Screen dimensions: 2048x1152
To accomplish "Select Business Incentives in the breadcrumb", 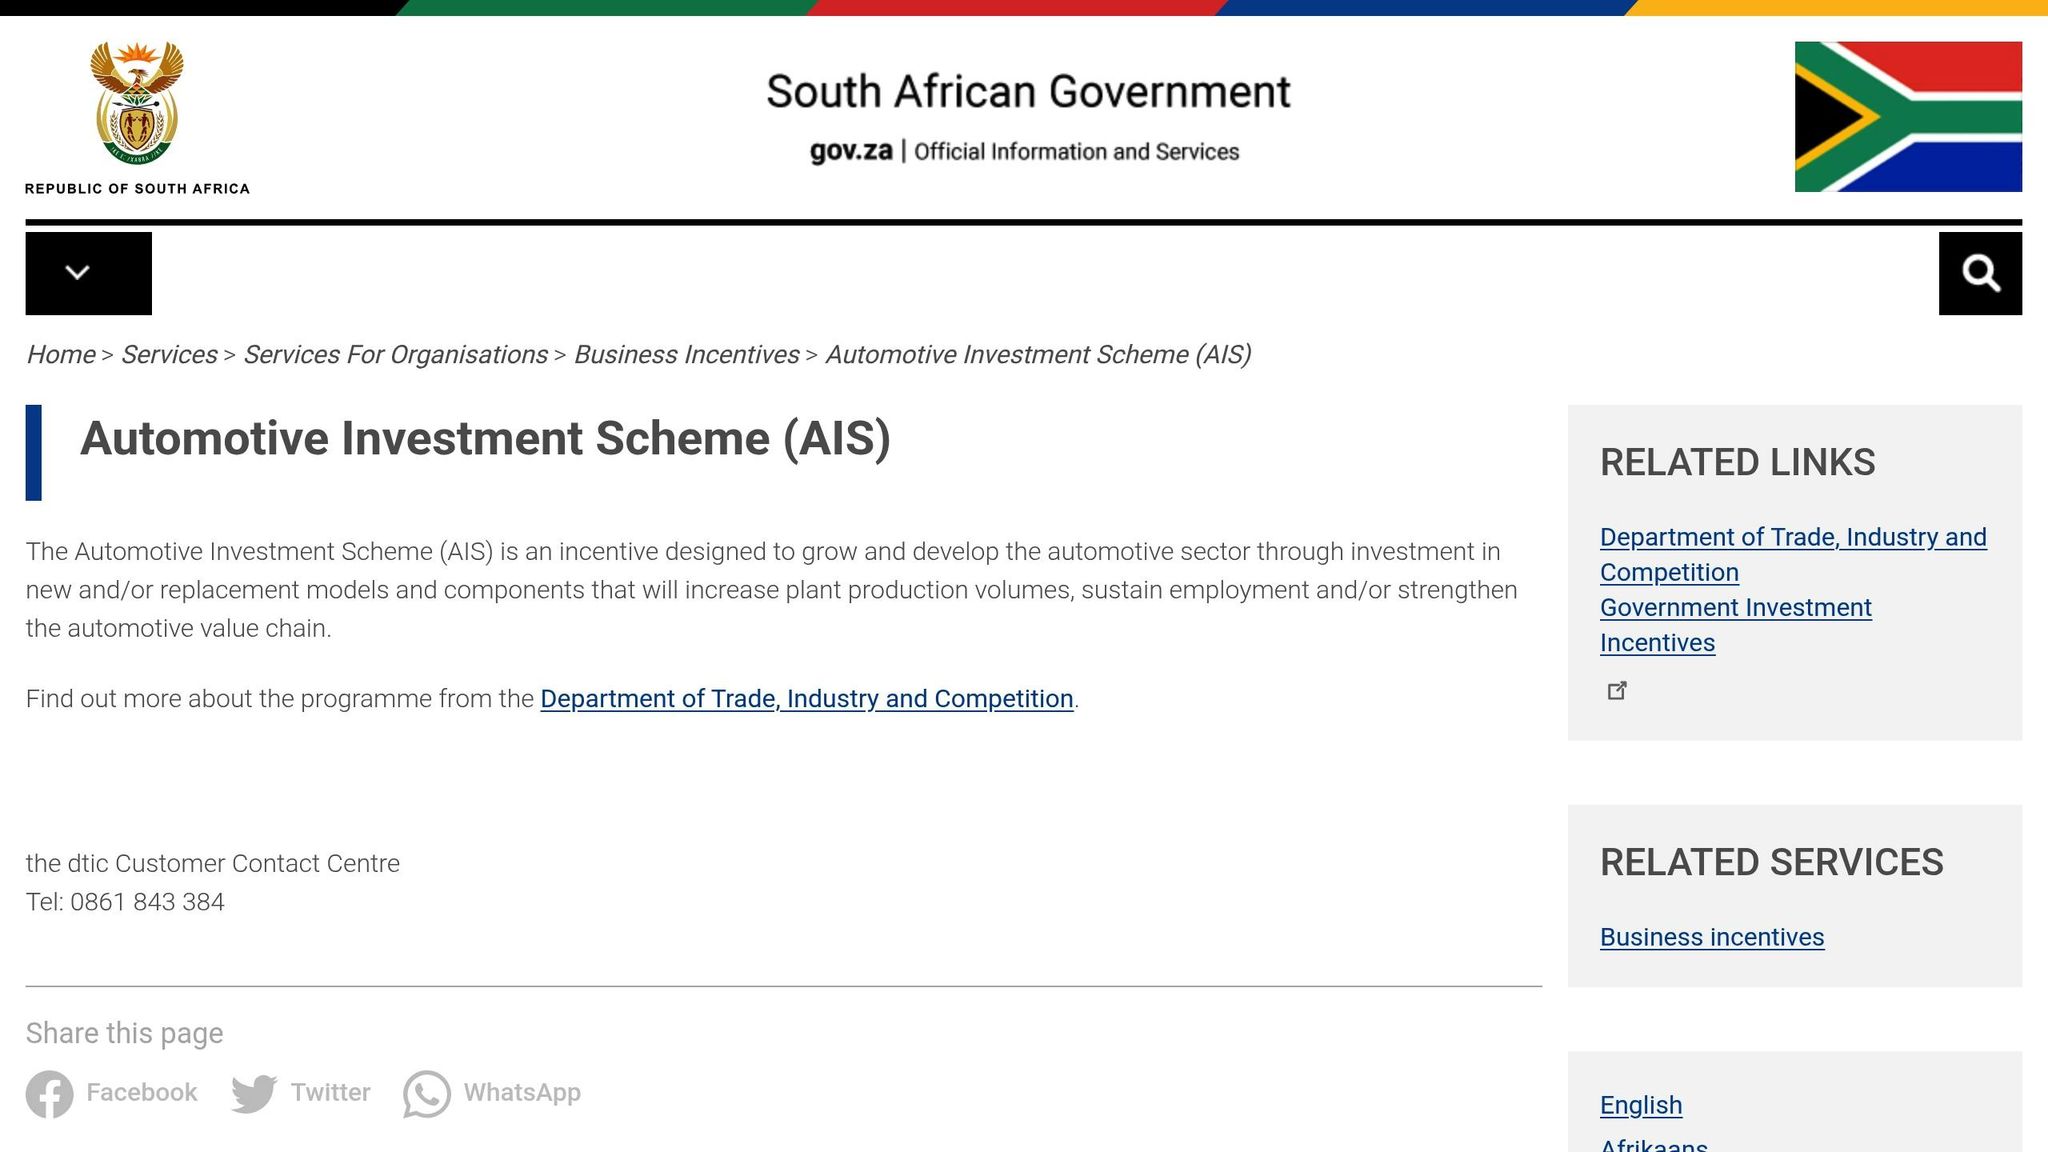I will pos(686,354).
